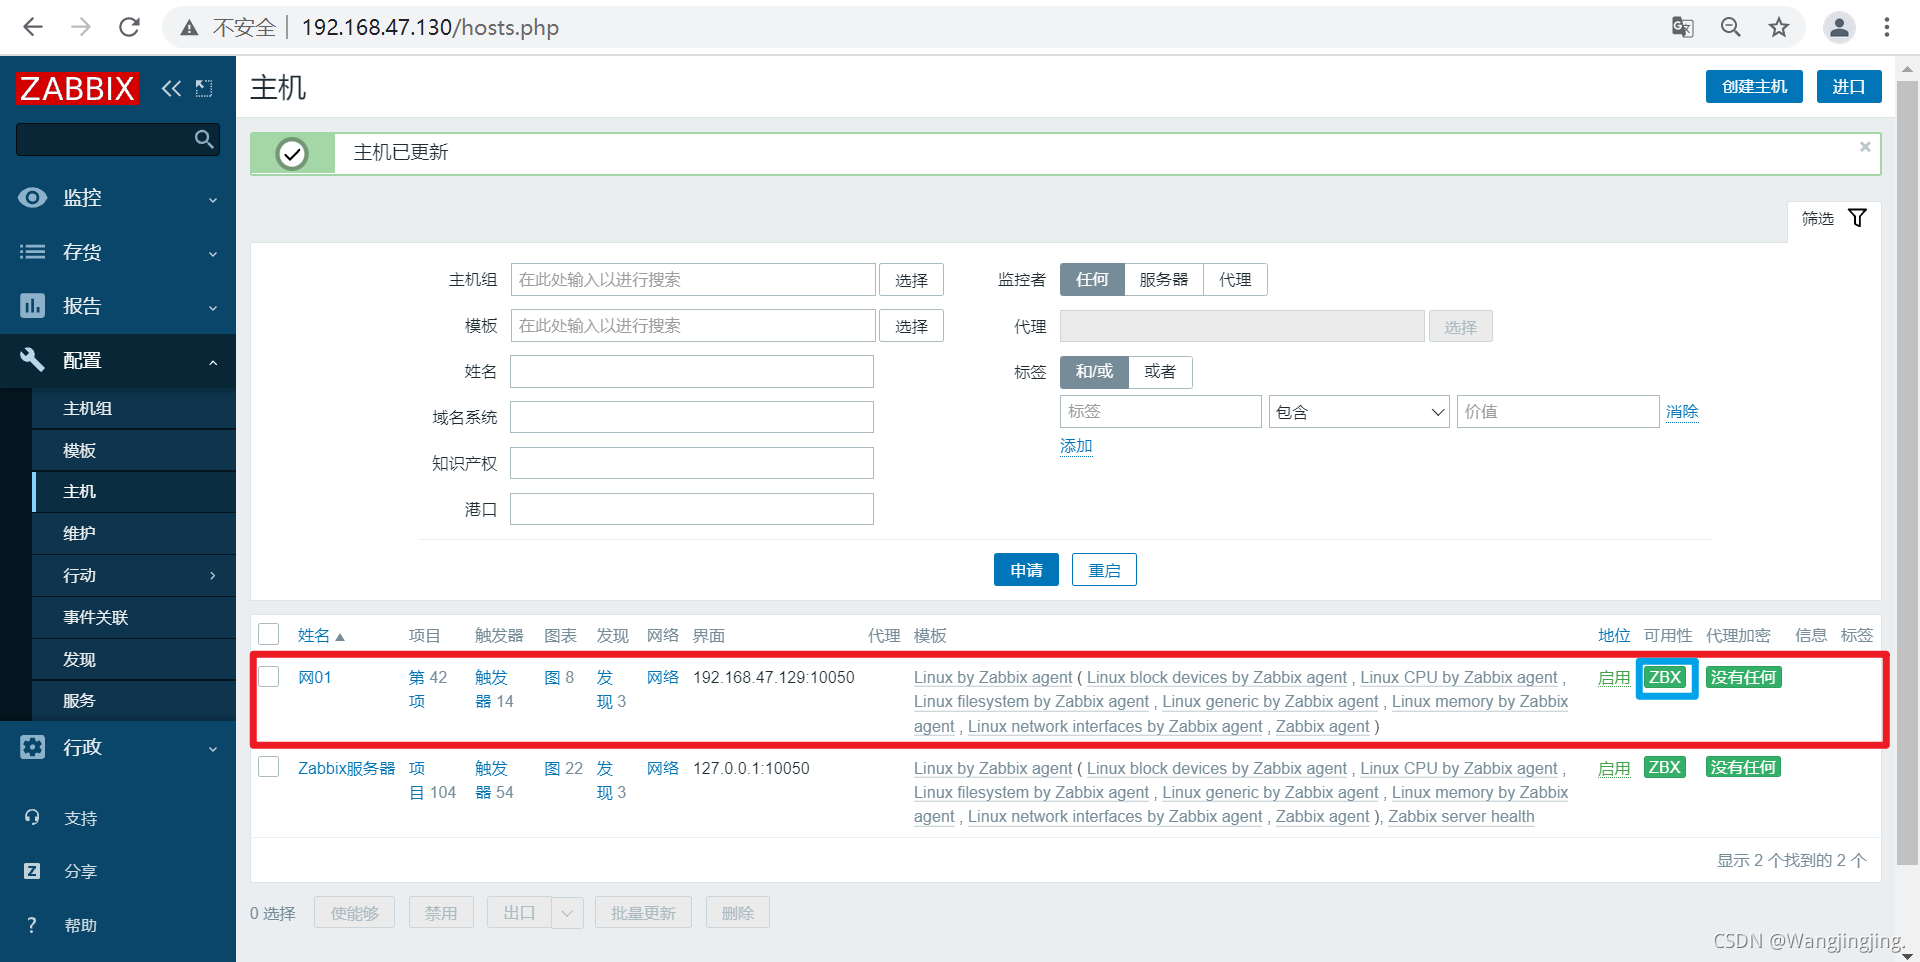The height and width of the screenshot is (962, 1920).
Task: Click the sidebar search magnifier icon
Action: pos(204,139)
